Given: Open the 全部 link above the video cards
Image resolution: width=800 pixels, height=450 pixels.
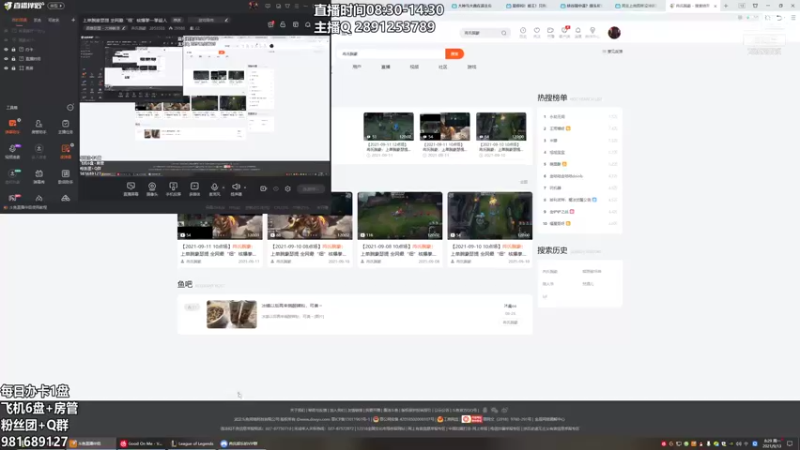Looking at the screenshot, I should [523, 182].
